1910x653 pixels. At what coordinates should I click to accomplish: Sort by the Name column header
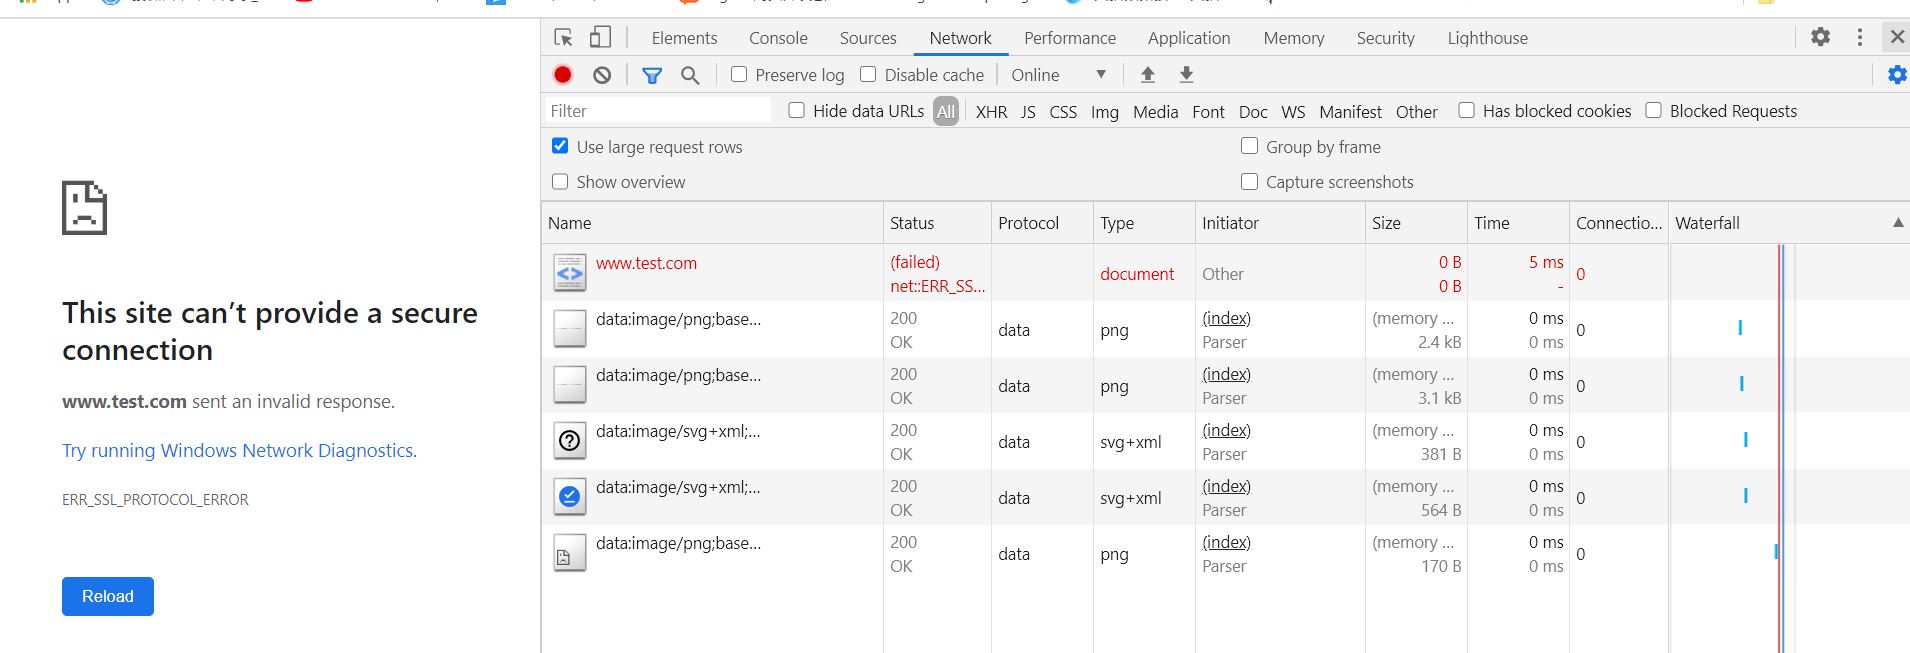[x=712, y=223]
